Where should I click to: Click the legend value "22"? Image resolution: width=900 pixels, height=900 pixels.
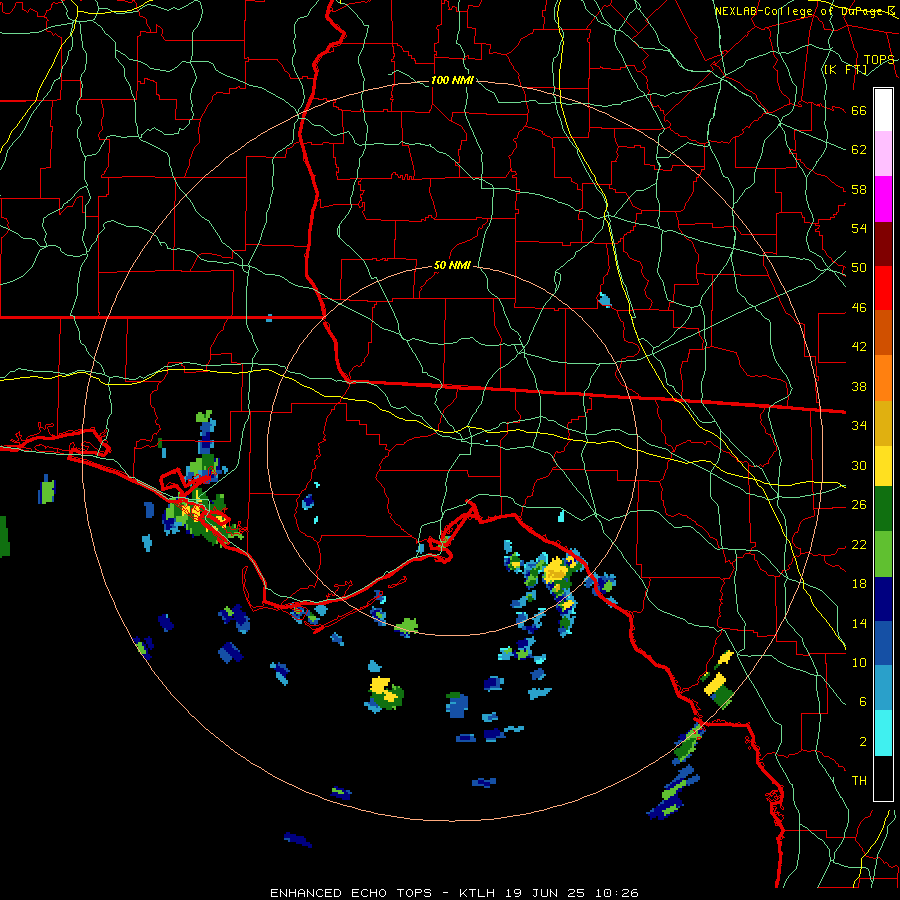[859, 545]
